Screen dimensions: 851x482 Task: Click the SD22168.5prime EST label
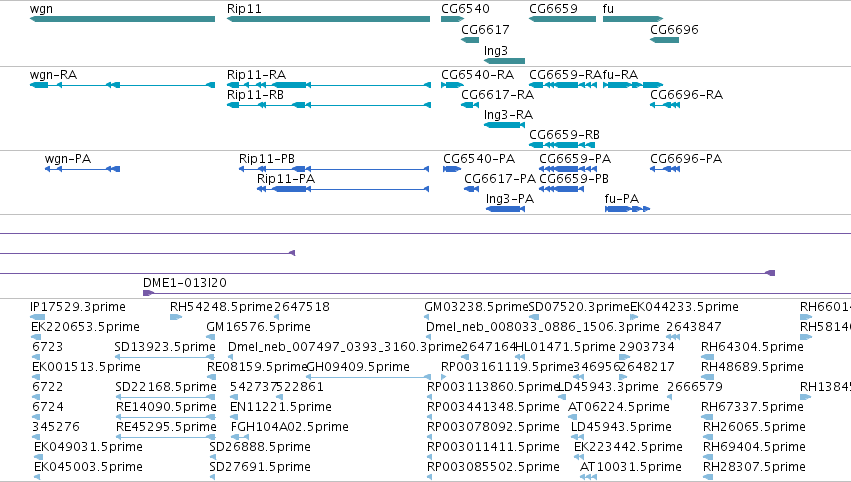166,388
